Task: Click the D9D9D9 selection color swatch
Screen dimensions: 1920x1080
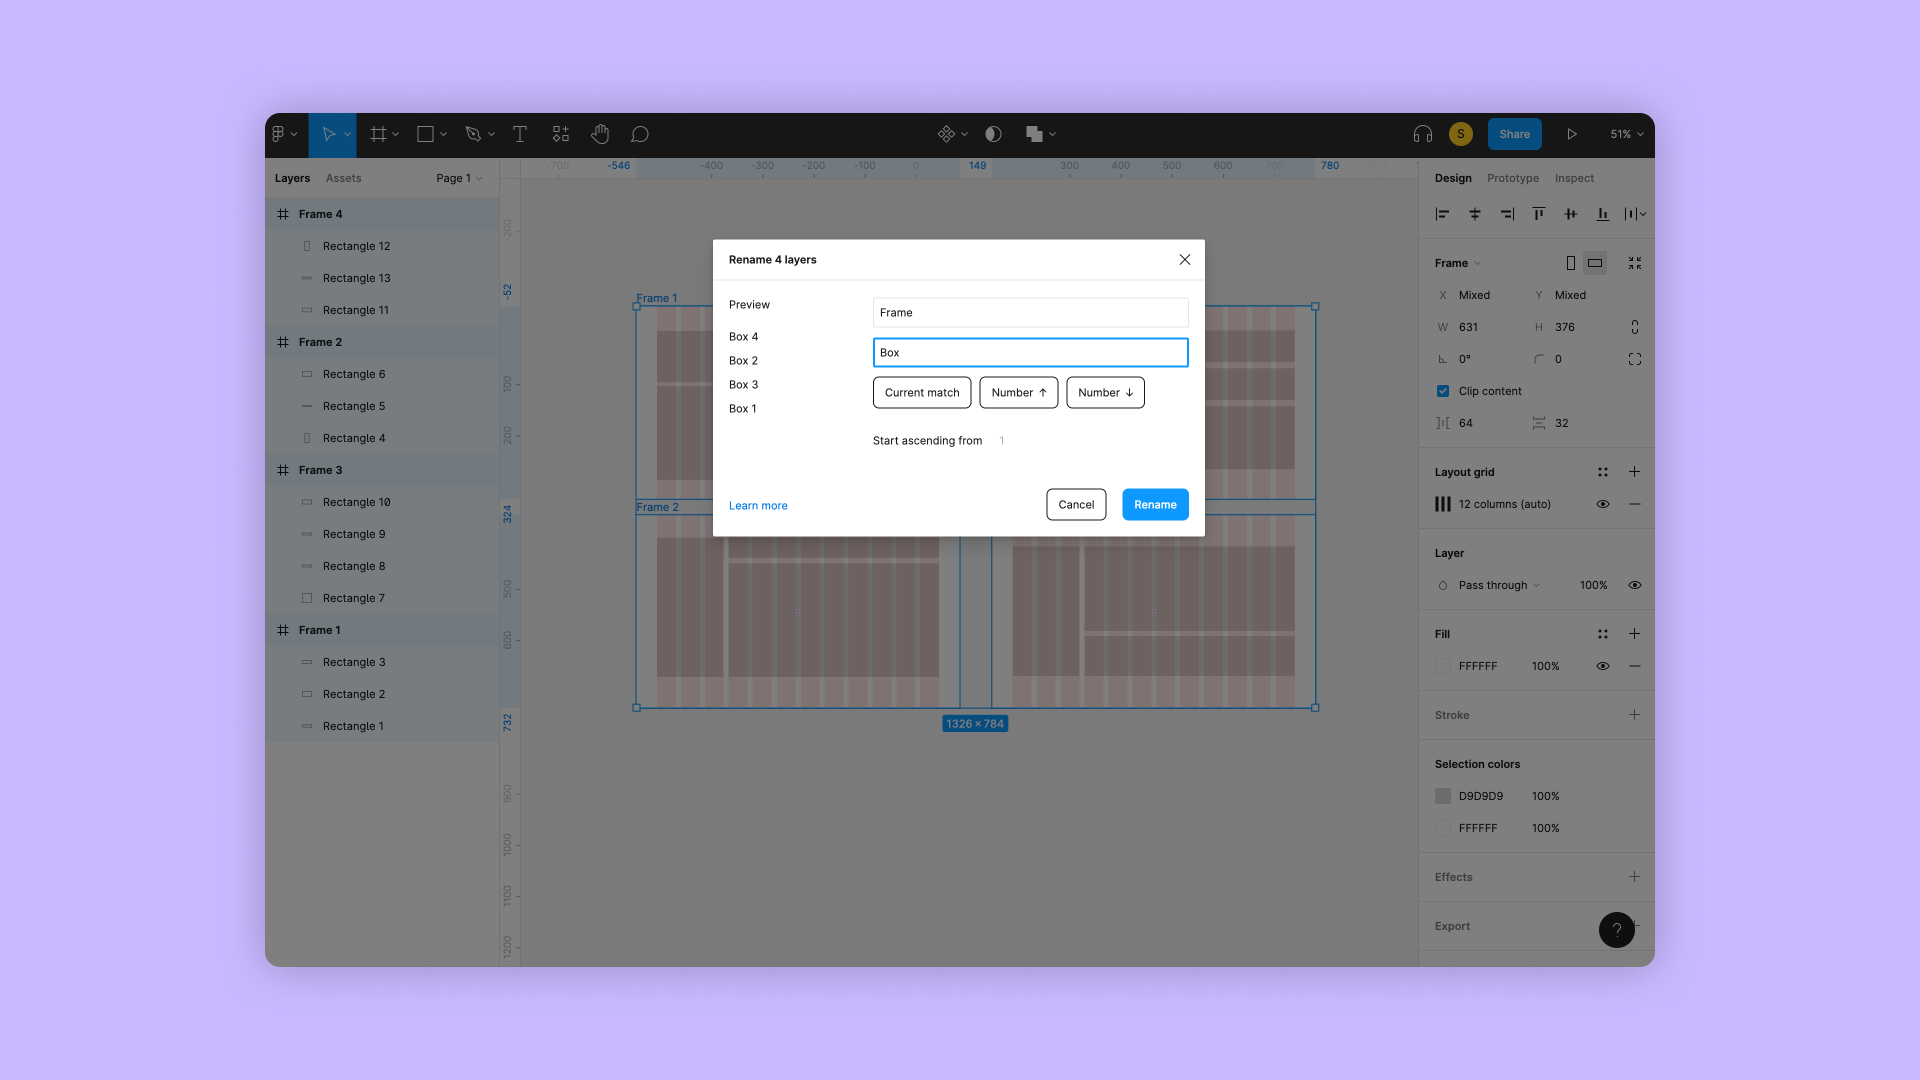Action: (x=1443, y=796)
